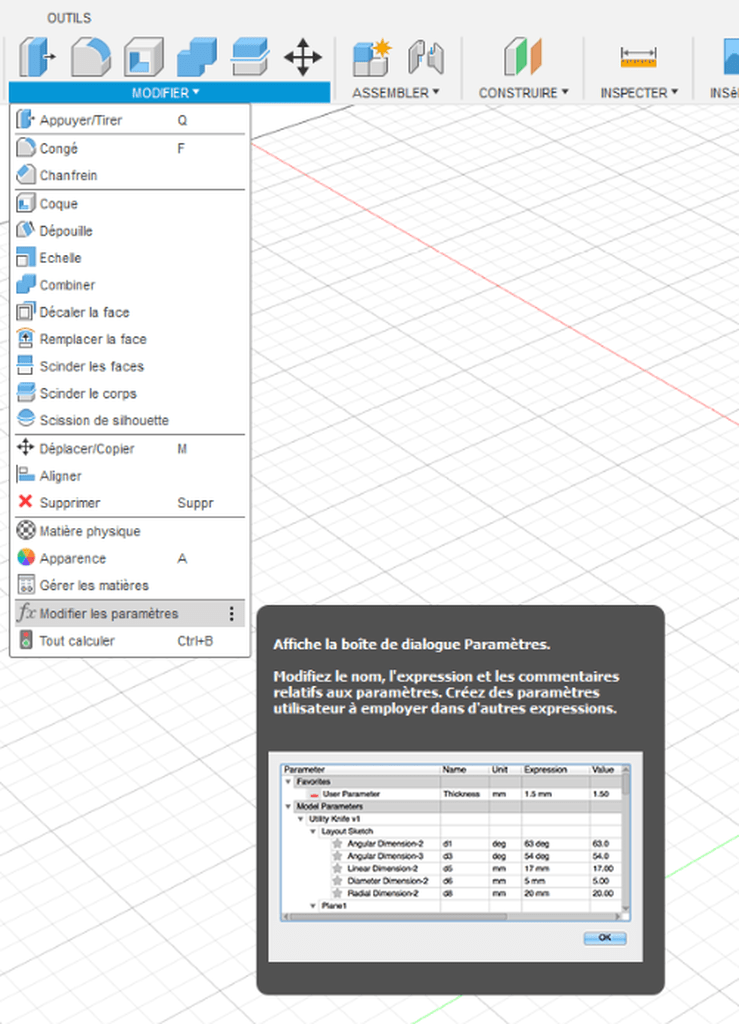739x1024 pixels.
Task: Choose Aligner from the menu
Action: 130,475
